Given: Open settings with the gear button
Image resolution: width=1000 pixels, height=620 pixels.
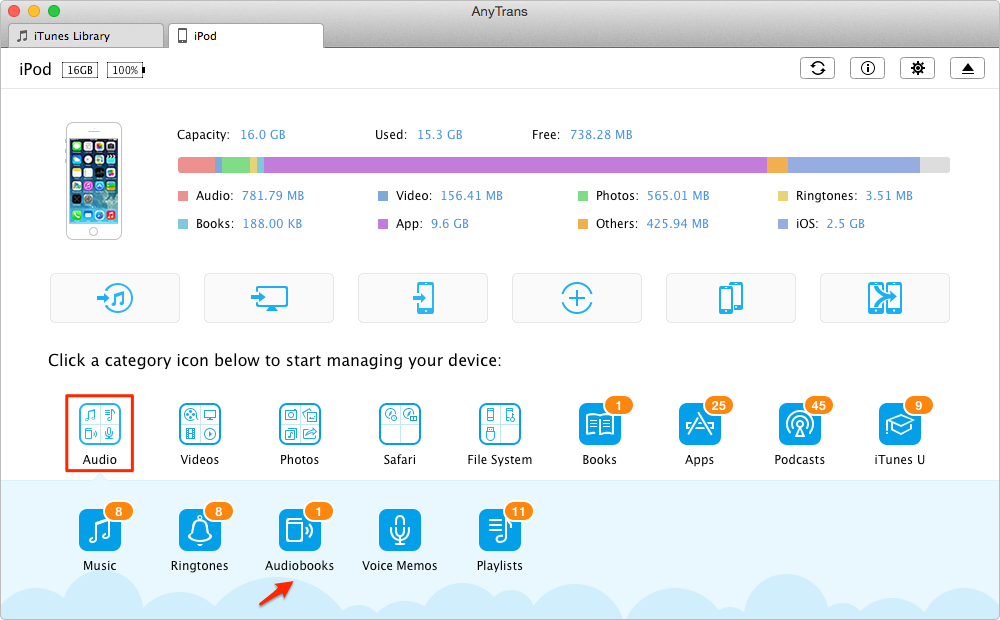Looking at the screenshot, I should [x=917, y=68].
